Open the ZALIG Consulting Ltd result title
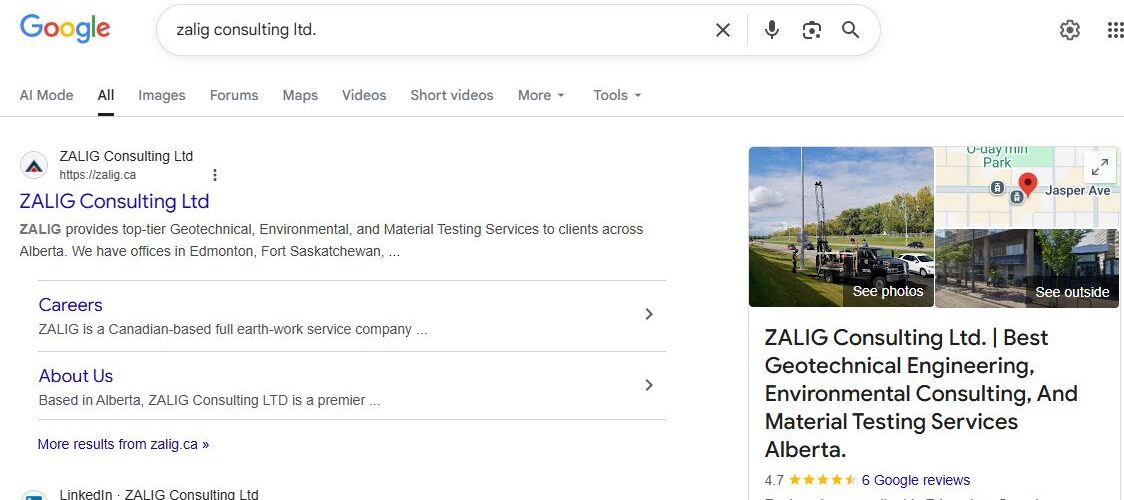 coord(114,201)
